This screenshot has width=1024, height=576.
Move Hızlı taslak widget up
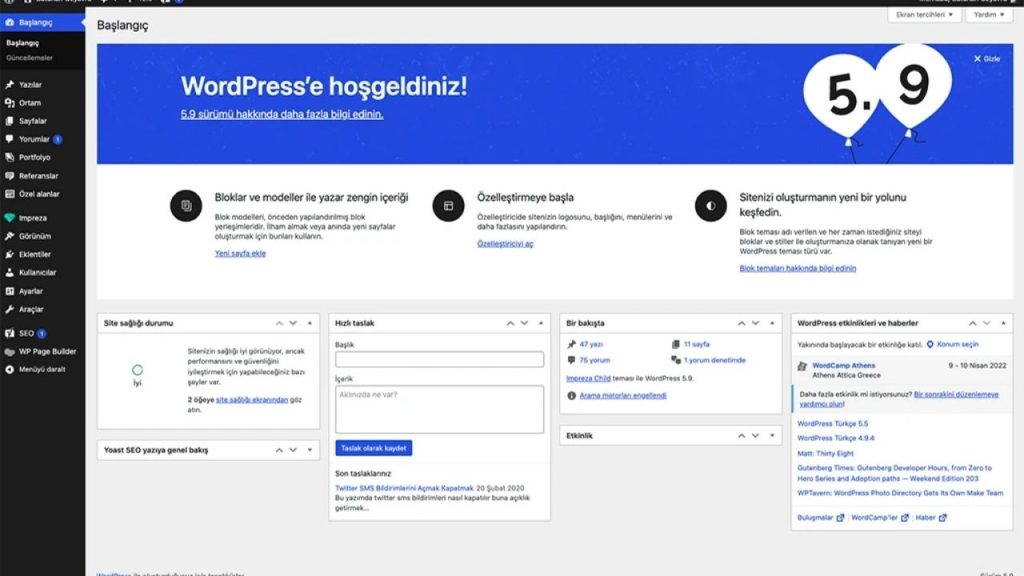[510, 323]
